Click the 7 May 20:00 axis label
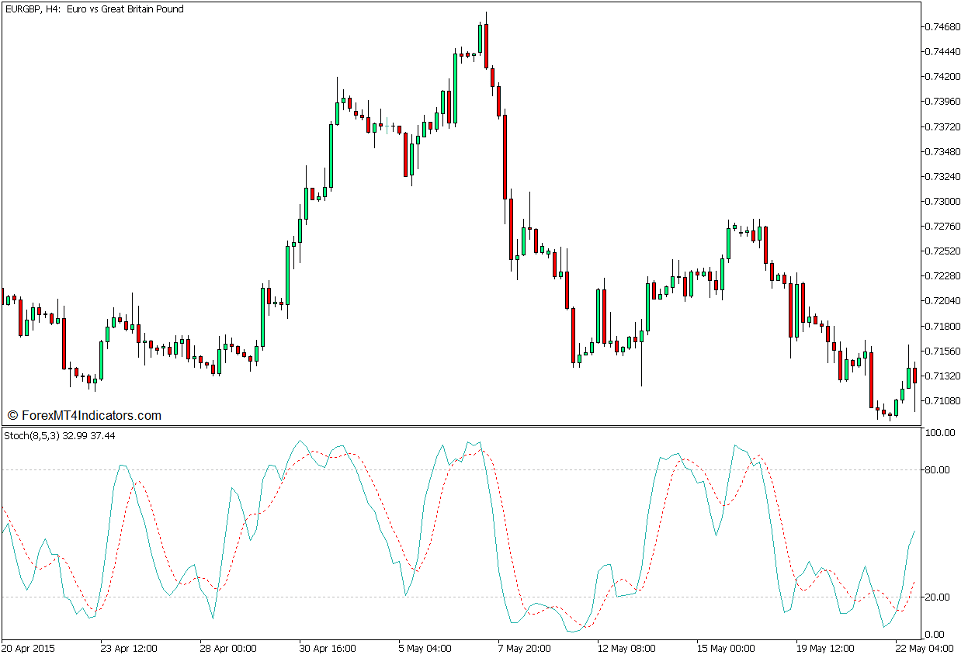Image resolution: width=977 pixels, height=658 pixels. coord(525,648)
